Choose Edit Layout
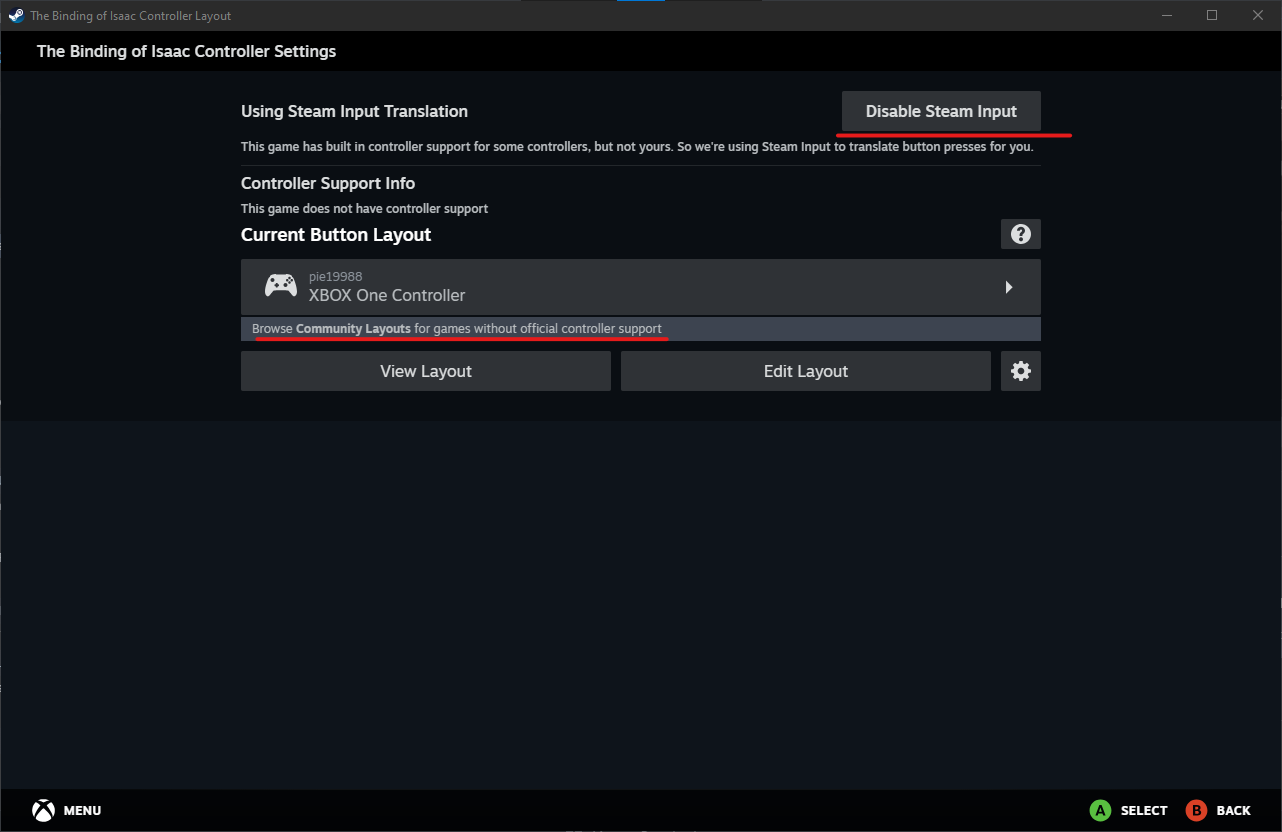 [805, 371]
